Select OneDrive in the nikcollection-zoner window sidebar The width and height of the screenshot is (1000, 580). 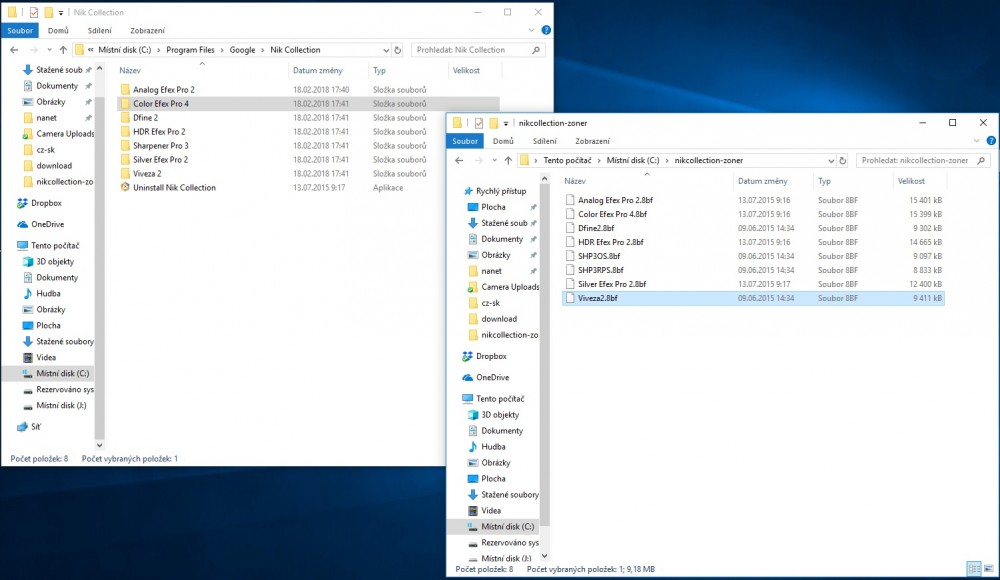(492, 377)
